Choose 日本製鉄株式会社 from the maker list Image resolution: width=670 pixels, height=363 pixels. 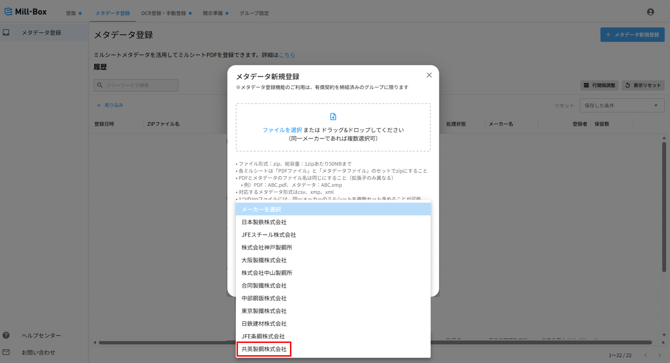(333, 222)
